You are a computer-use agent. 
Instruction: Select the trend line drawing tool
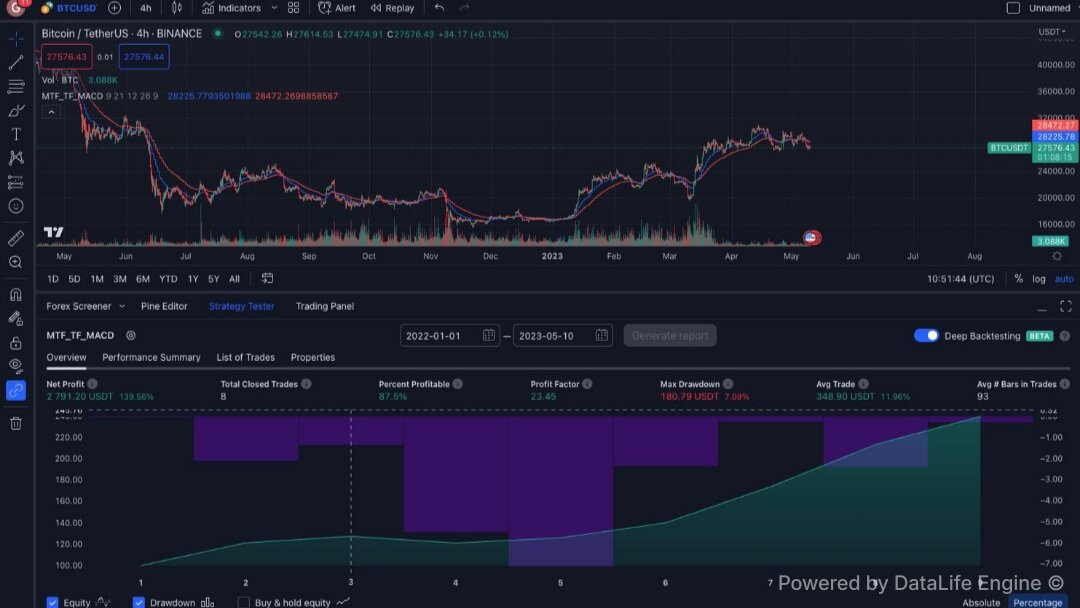[16, 62]
